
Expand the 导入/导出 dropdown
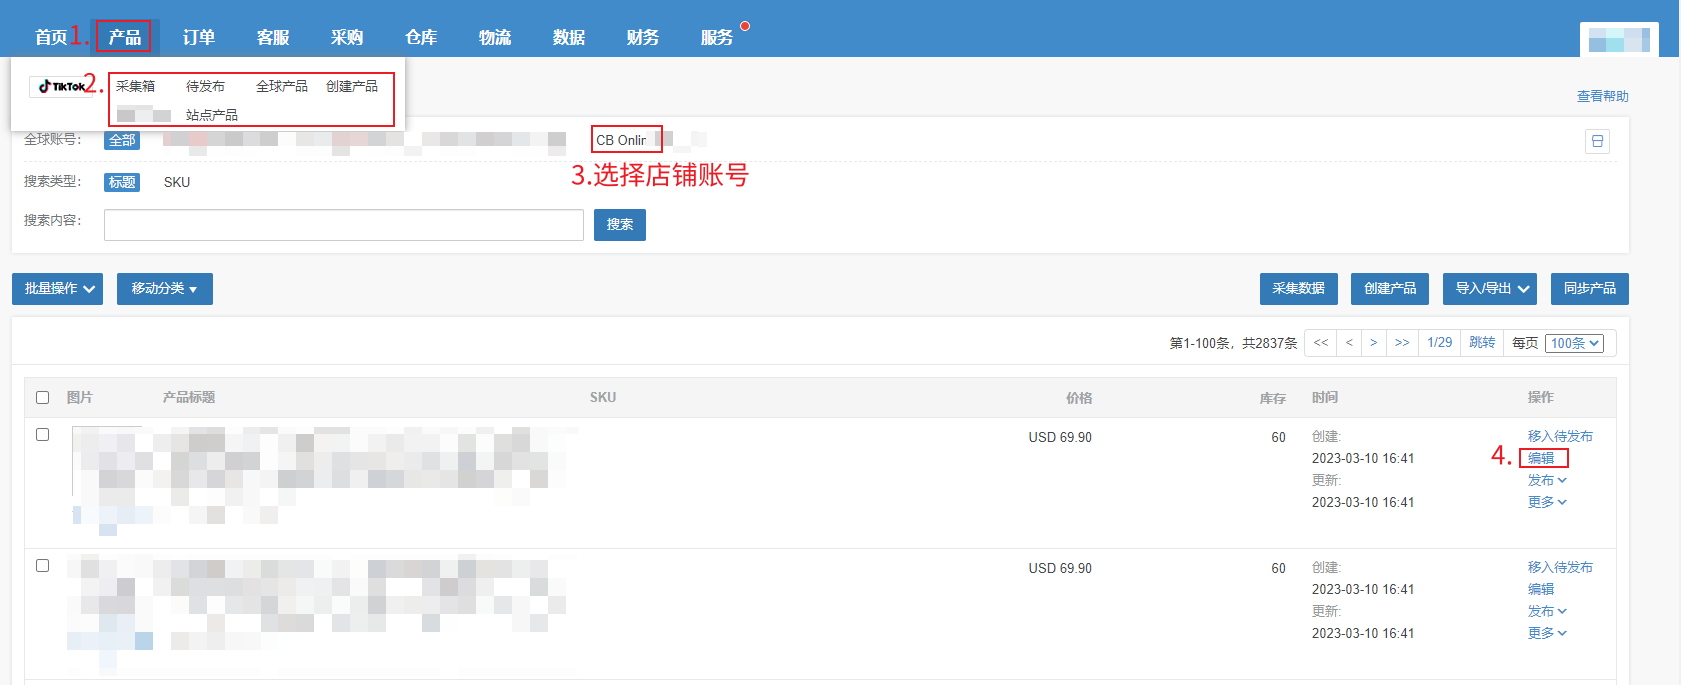coord(1490,289)
